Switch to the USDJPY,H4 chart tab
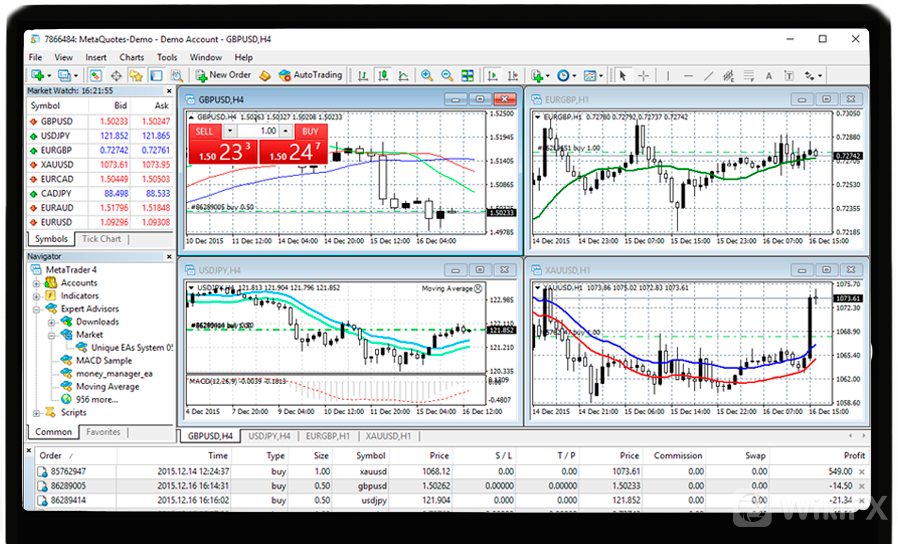This screenshot has height=544, width=898. [269, 436]
